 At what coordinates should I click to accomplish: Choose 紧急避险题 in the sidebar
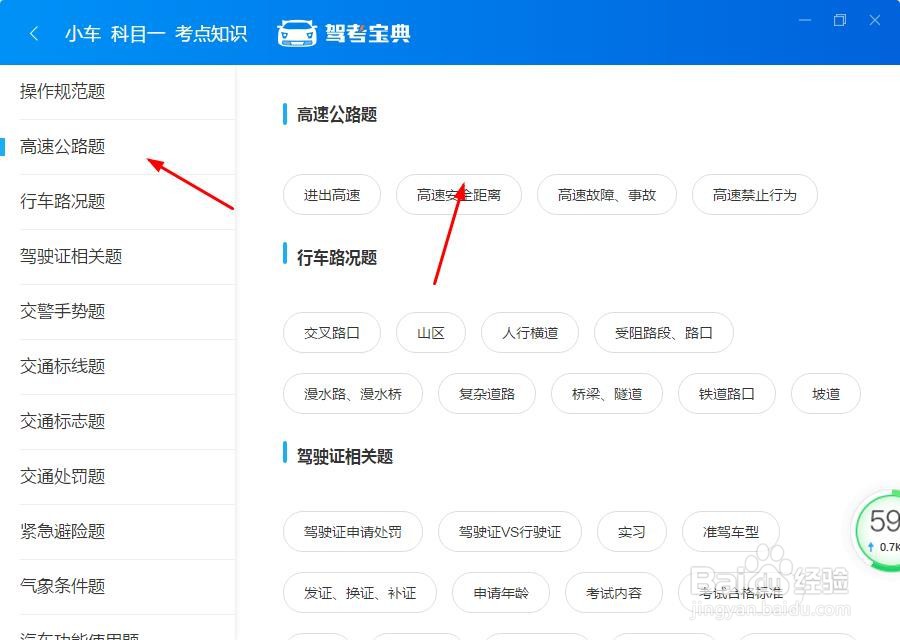click(118, 532)
